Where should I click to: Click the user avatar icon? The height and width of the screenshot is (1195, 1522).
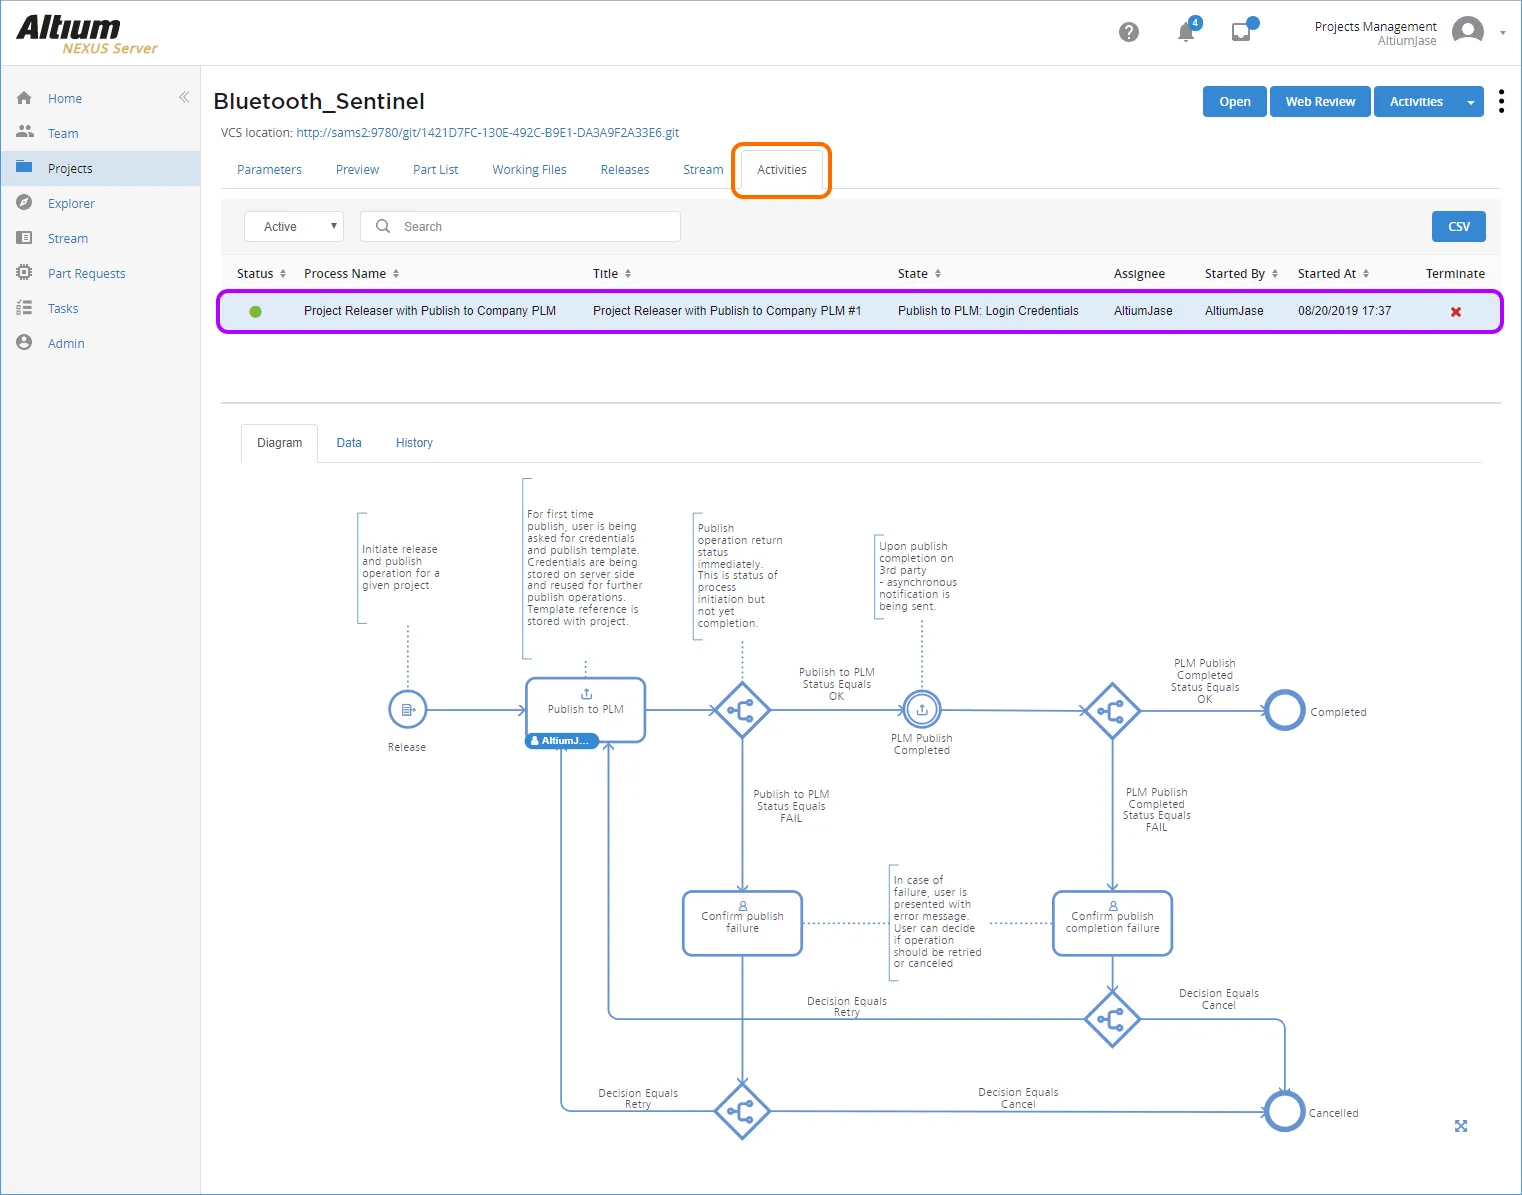point(1467,32)
